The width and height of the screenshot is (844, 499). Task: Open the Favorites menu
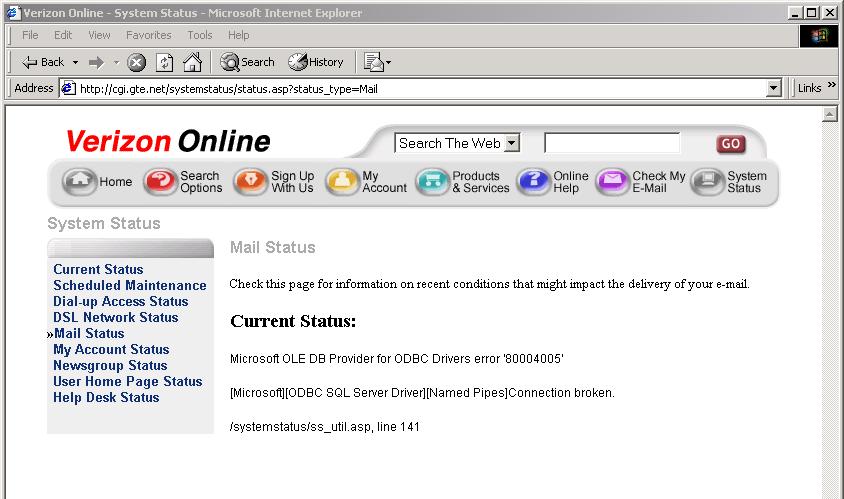149,36
